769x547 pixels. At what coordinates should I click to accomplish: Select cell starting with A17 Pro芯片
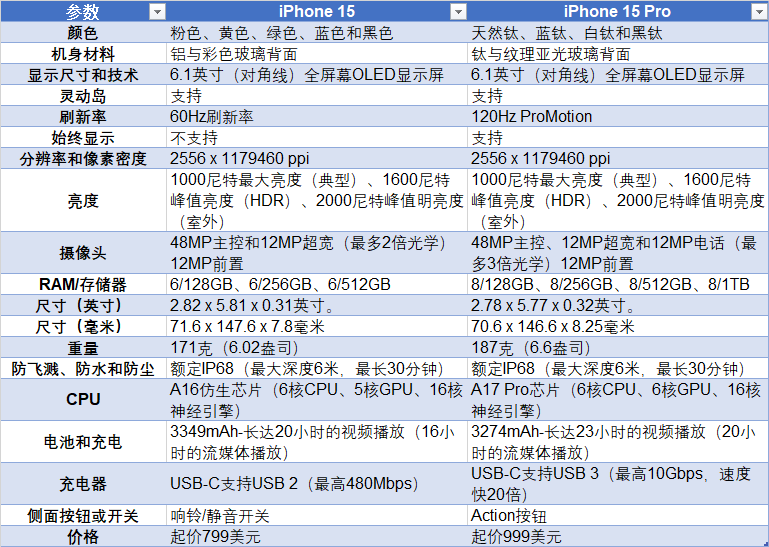click(x=618, y=399)
